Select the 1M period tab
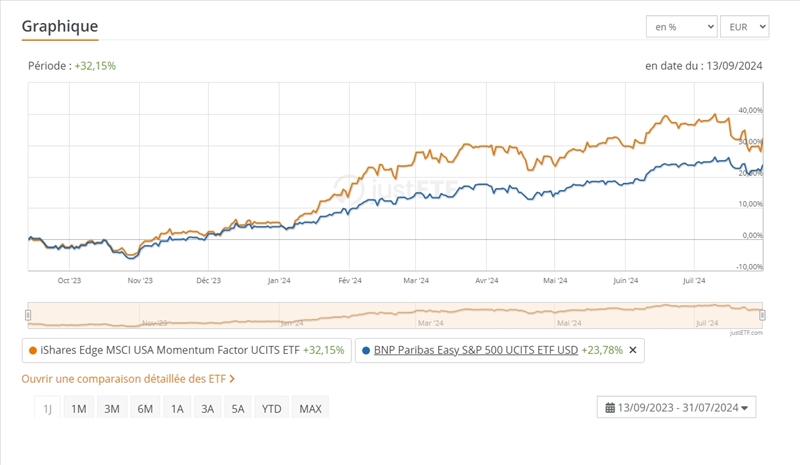 (x=79, y=409)
